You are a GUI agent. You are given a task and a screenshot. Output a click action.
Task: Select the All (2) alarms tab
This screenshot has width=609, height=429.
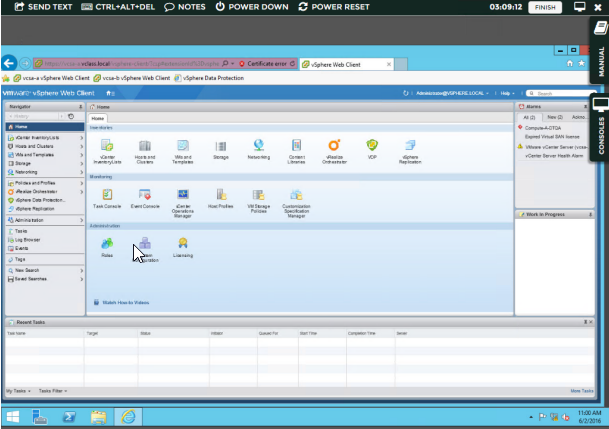click(529, 117)
